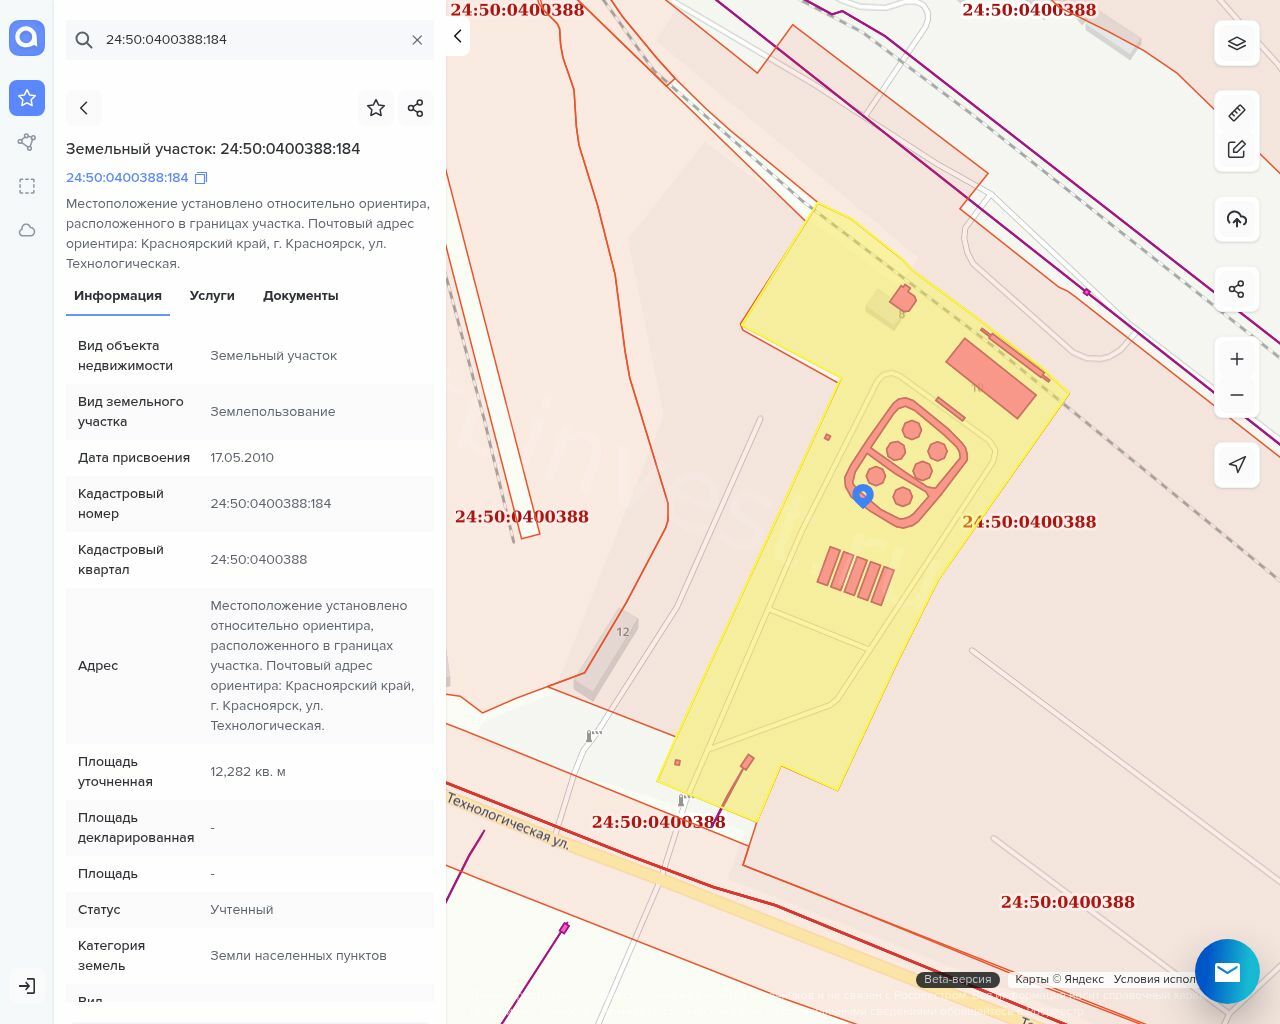Zoom out on the map

[x=1237, y=395]
